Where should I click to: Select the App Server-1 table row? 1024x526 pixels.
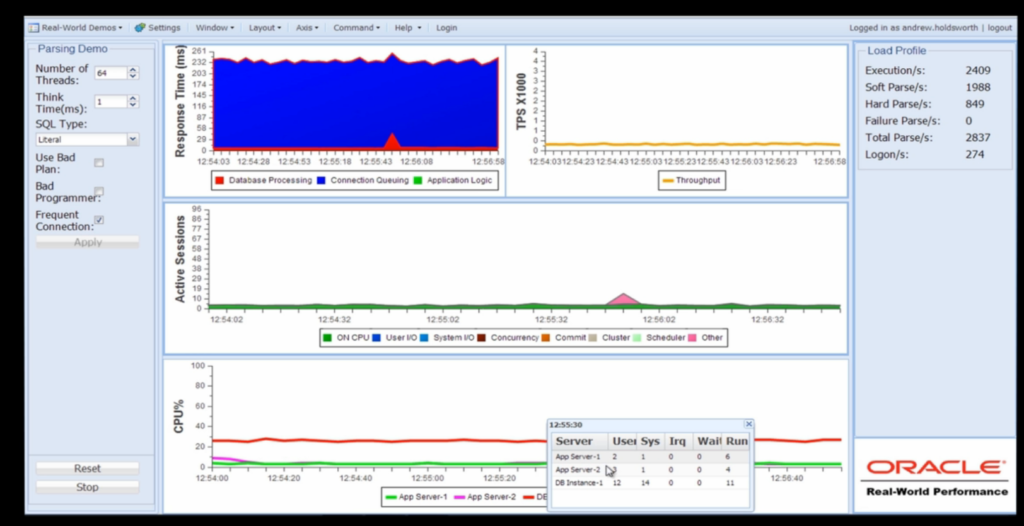click(x=650, y=457)
